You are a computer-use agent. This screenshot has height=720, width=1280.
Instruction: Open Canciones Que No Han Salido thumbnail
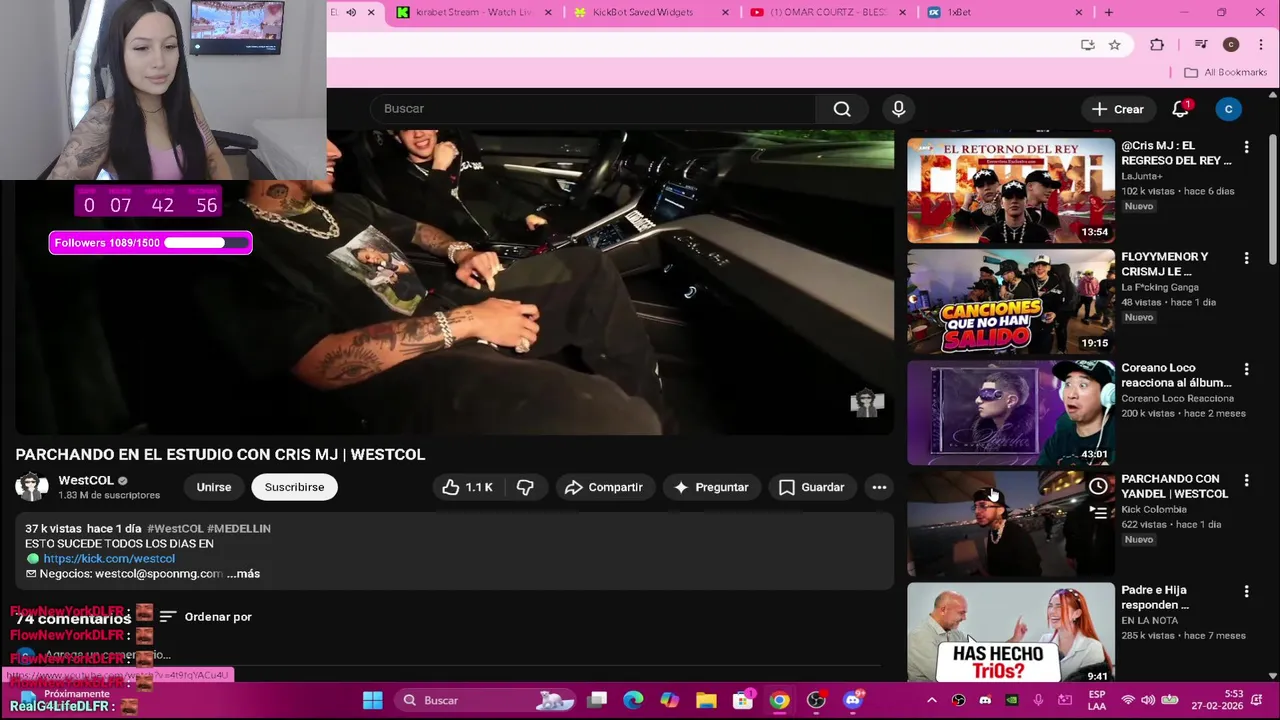coord(1010,301)
